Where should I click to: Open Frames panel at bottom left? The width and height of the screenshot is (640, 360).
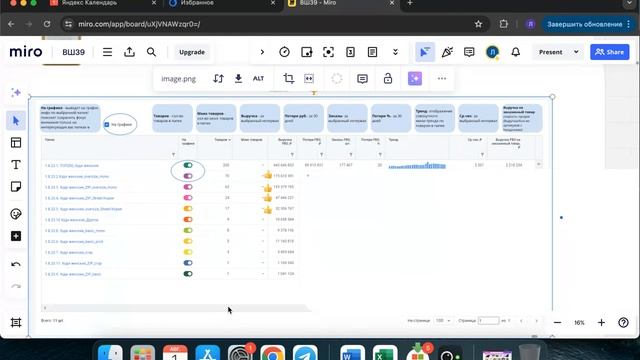tap(16, 322)
